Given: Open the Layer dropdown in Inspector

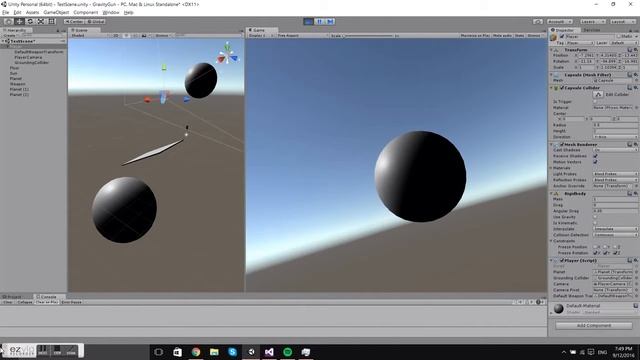Looking at the screenshot, I should [623, 43].
